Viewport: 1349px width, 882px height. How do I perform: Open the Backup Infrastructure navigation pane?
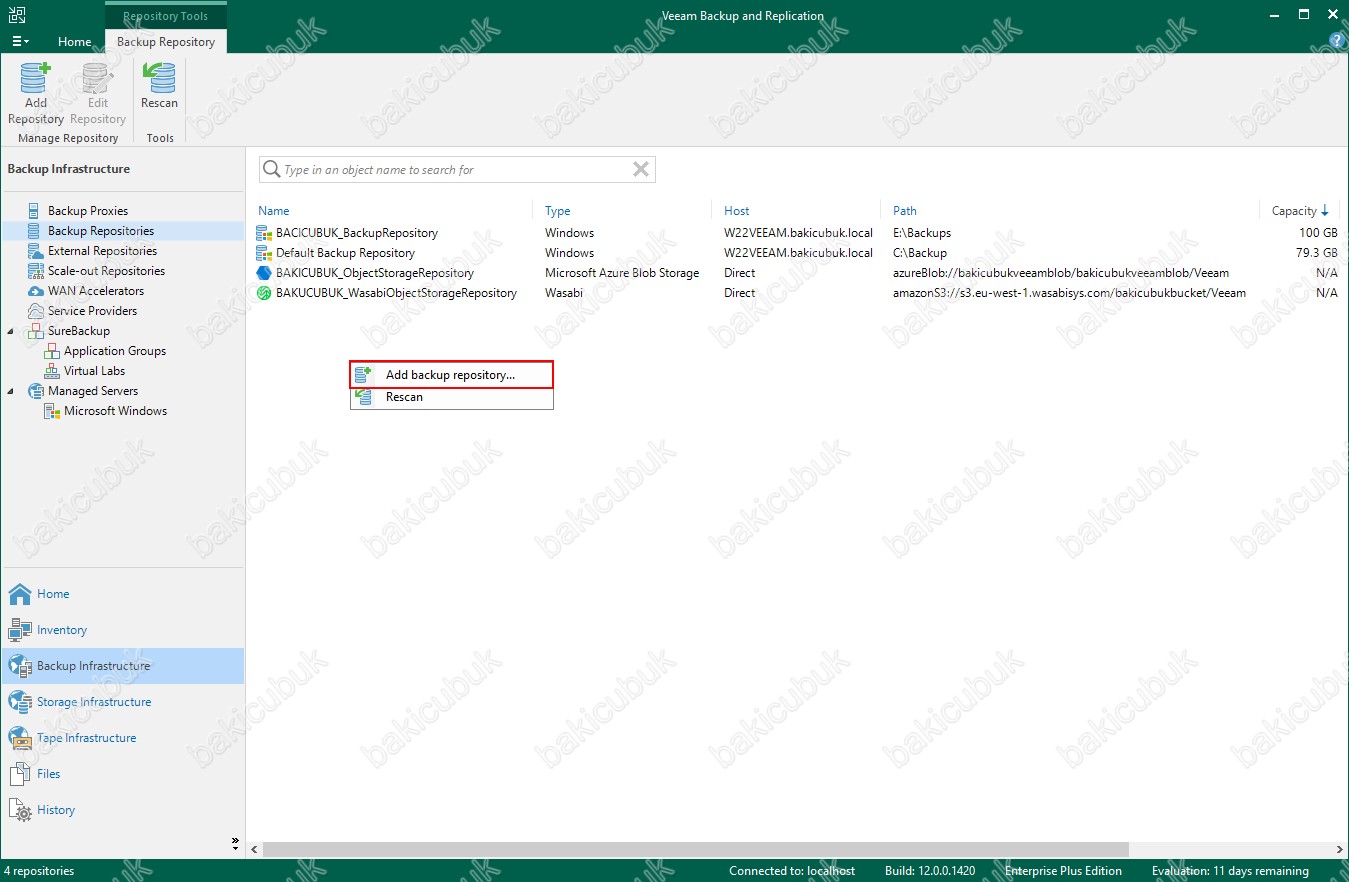[x=122, y=666]
